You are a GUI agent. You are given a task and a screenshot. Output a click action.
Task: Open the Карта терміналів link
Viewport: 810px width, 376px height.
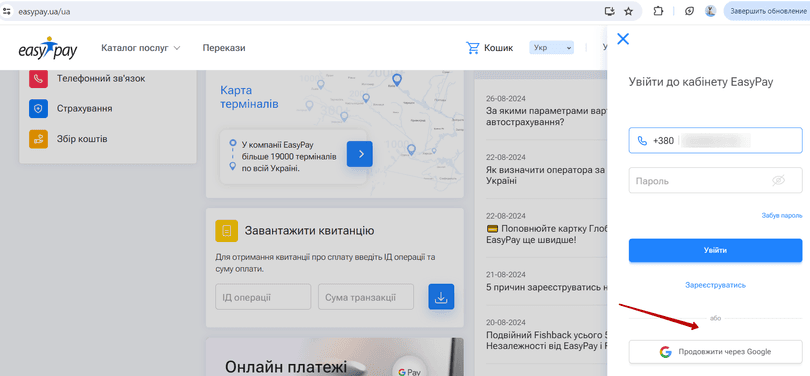pyautogui.click(x=250, y=97)
